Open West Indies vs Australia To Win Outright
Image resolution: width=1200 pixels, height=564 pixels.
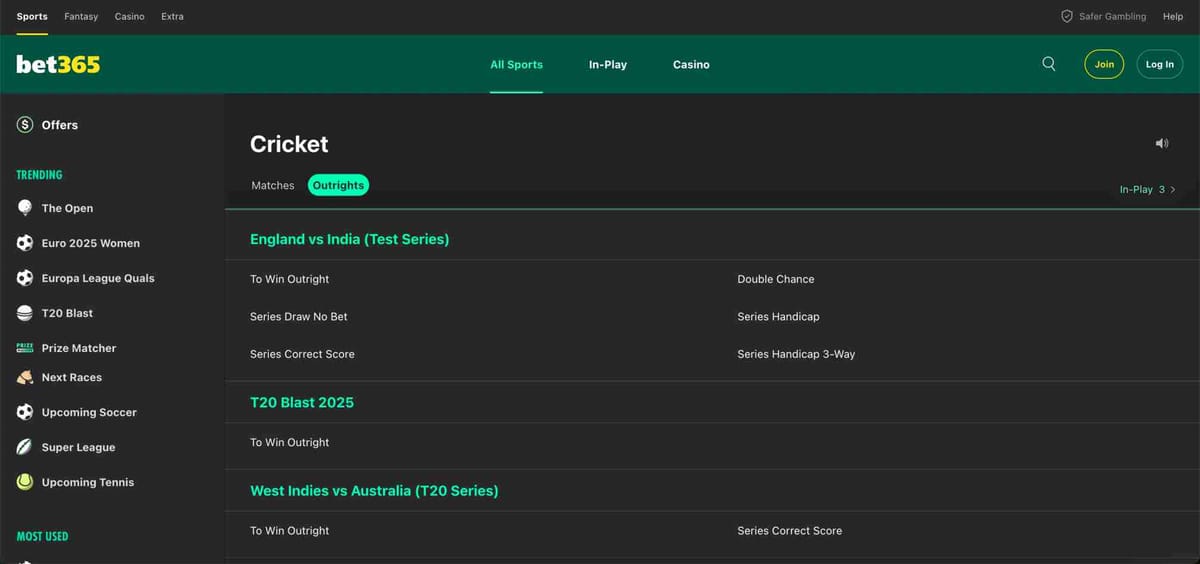(x=289, y=531)
